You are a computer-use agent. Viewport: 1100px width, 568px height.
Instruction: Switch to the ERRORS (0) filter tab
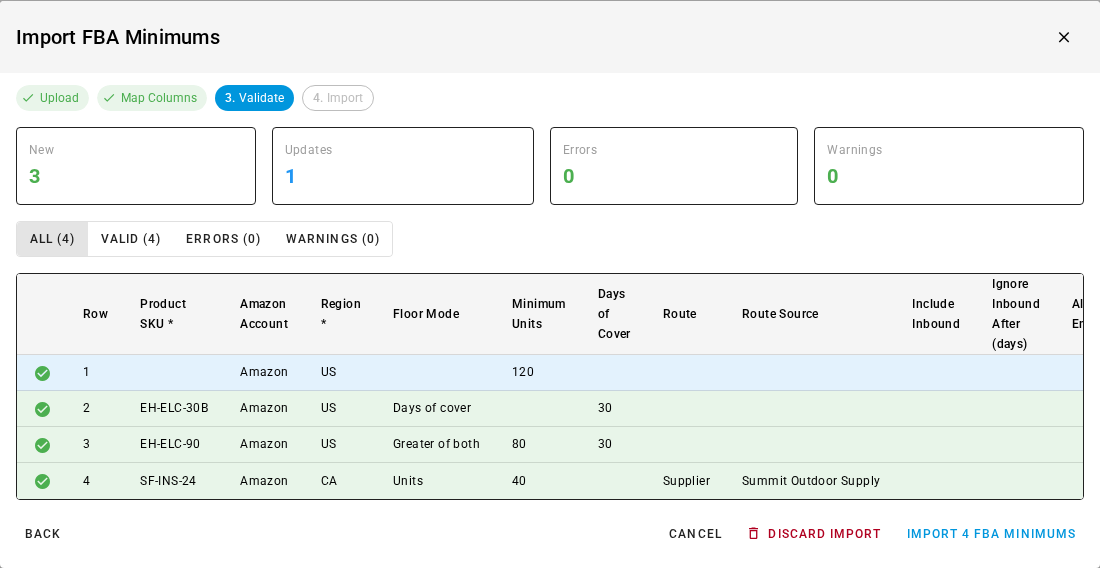point(223,239)
